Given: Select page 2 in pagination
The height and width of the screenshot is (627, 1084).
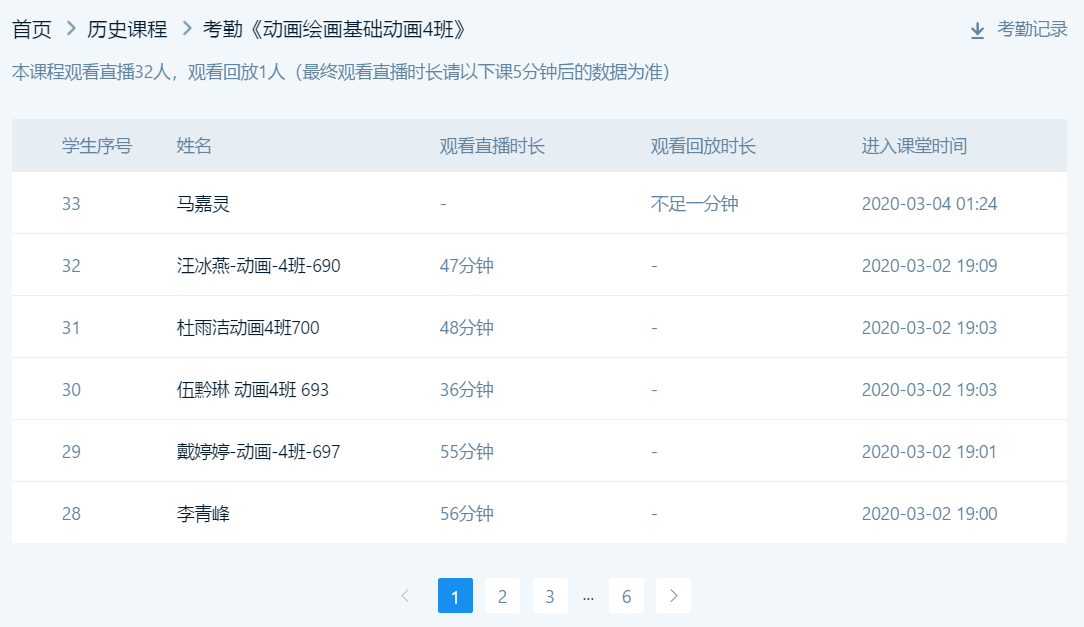Looking at the screenshot, I should point(502,596).
